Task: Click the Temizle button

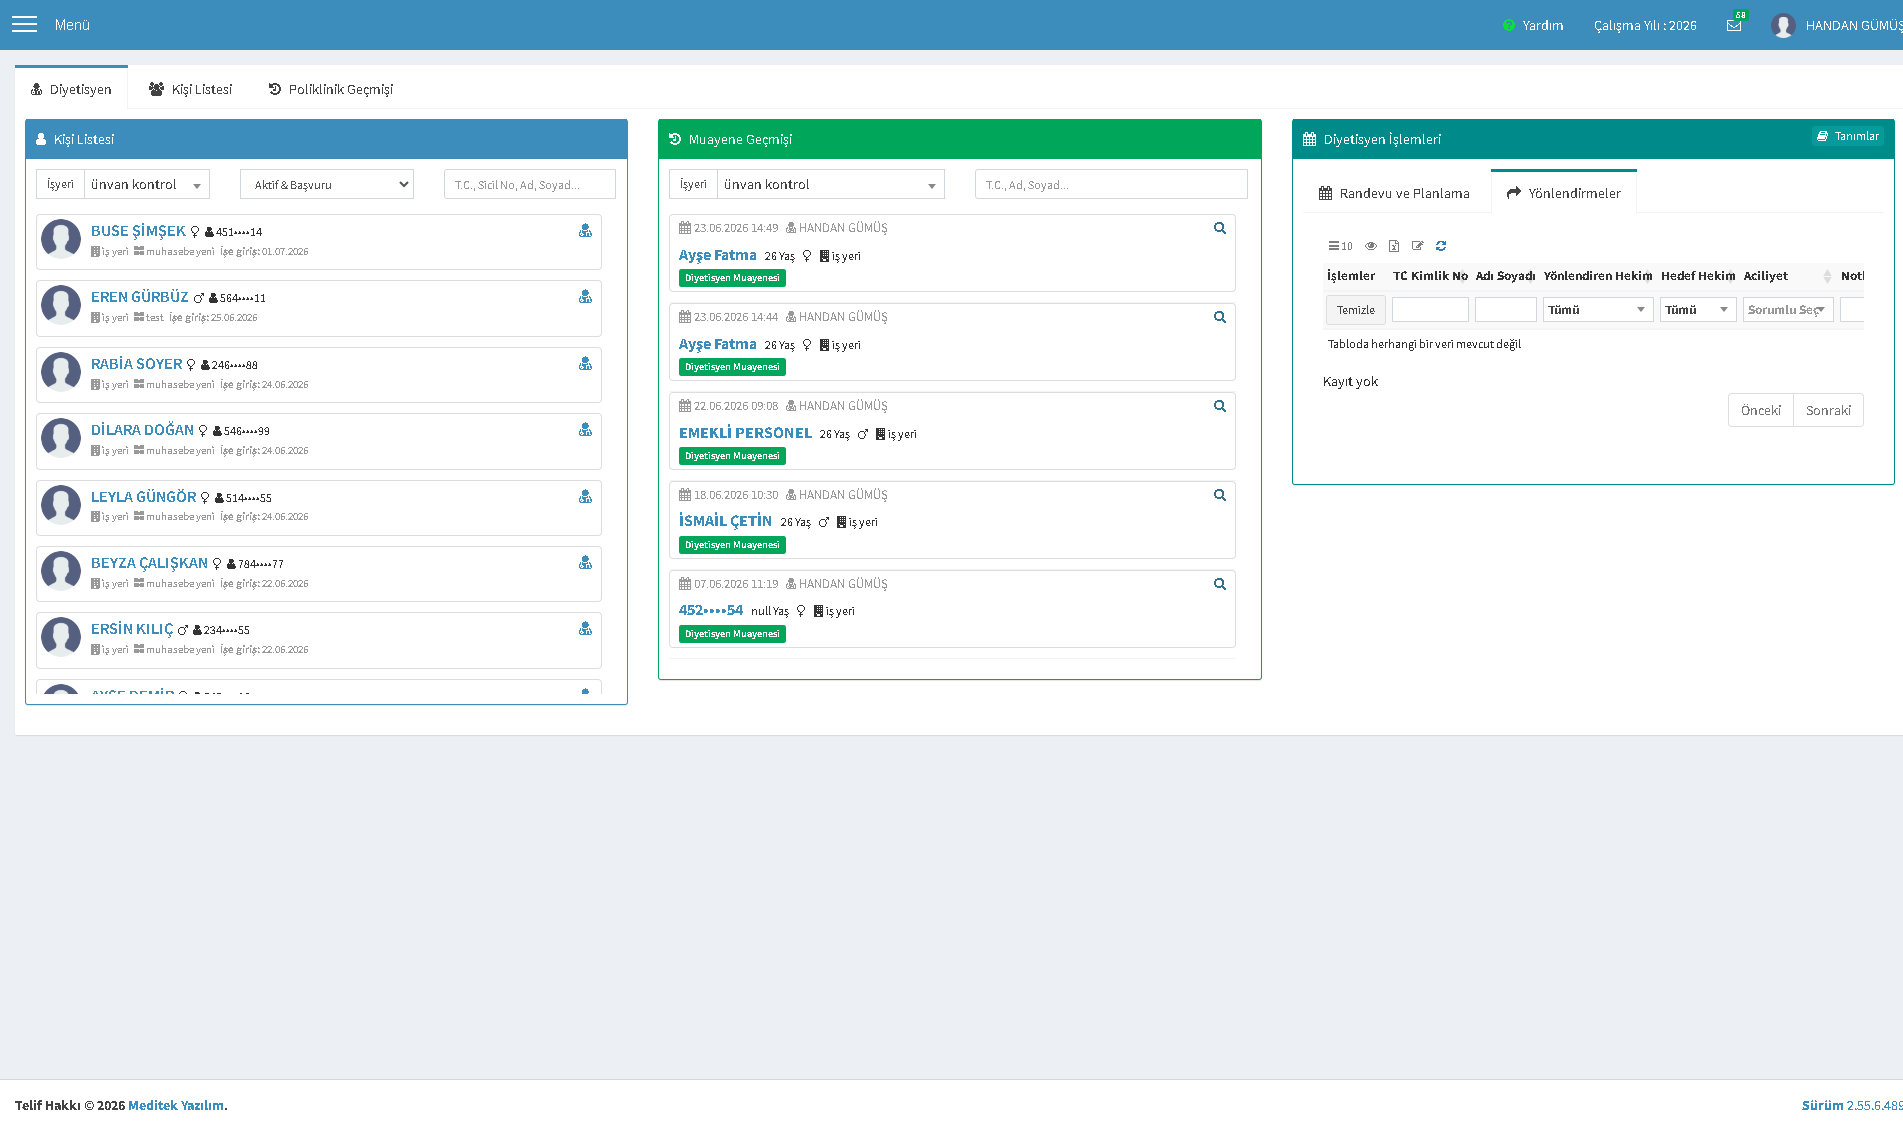Action: click(1356, 310)
